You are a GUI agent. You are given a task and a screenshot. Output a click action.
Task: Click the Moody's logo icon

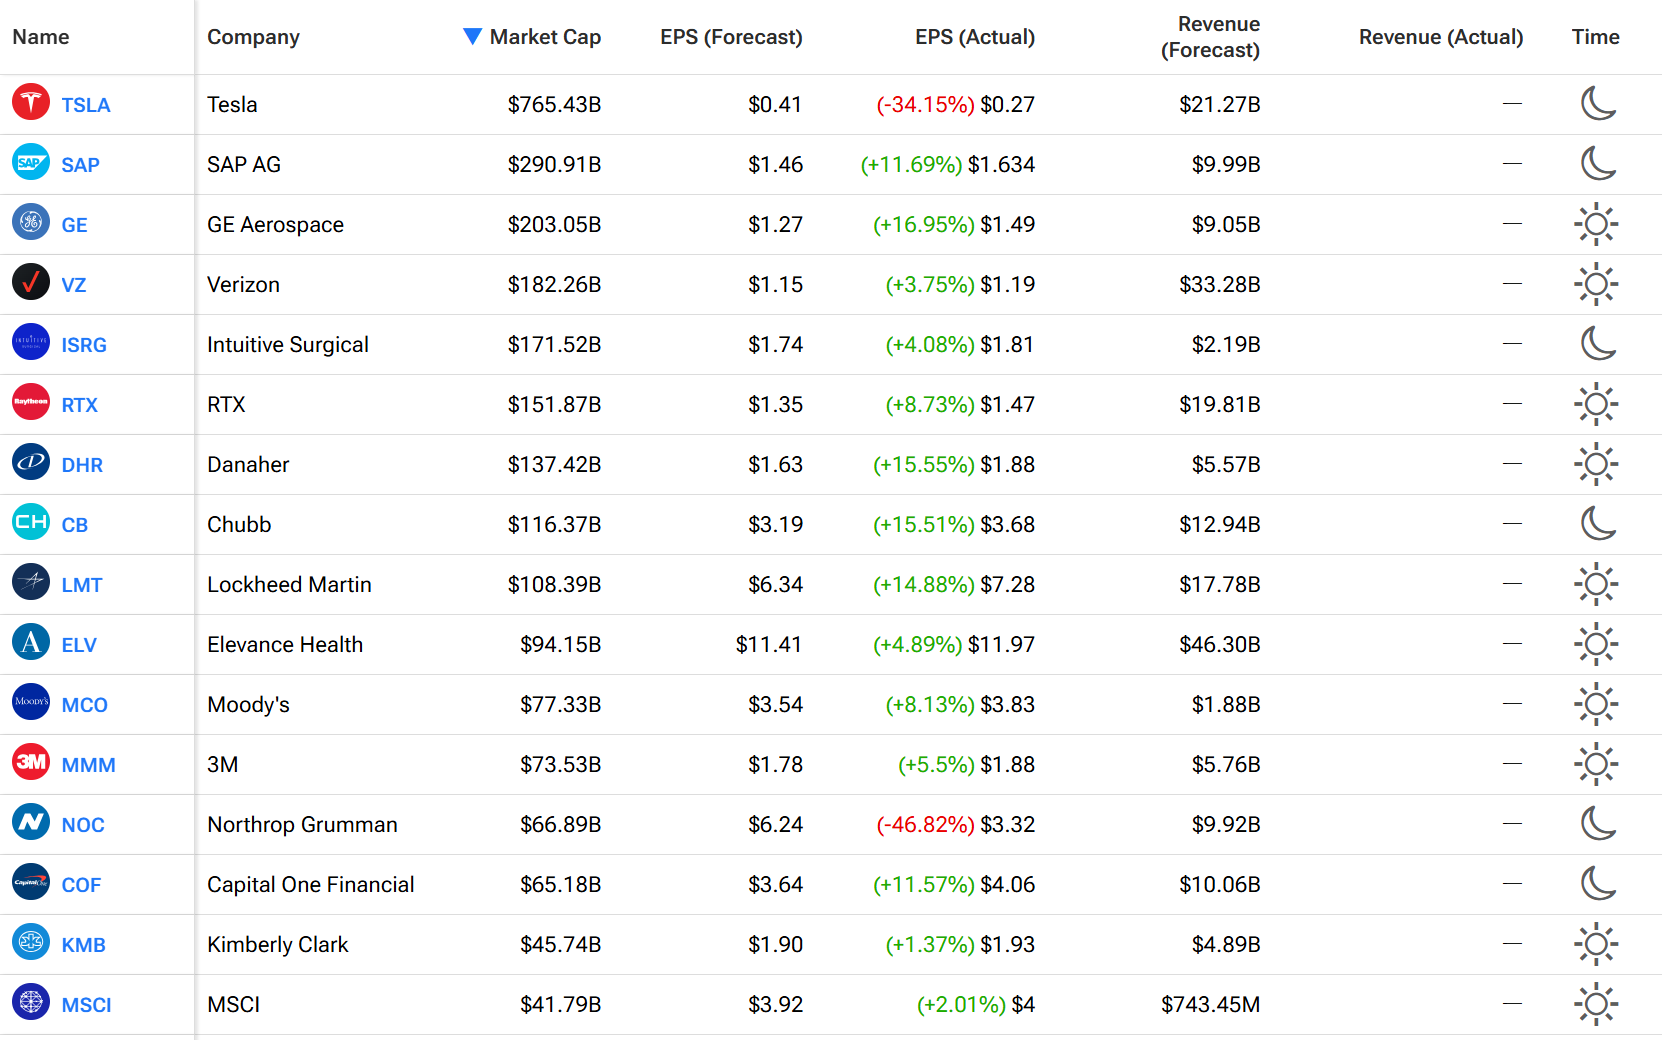pyautogui.click(x=31, y=702)
